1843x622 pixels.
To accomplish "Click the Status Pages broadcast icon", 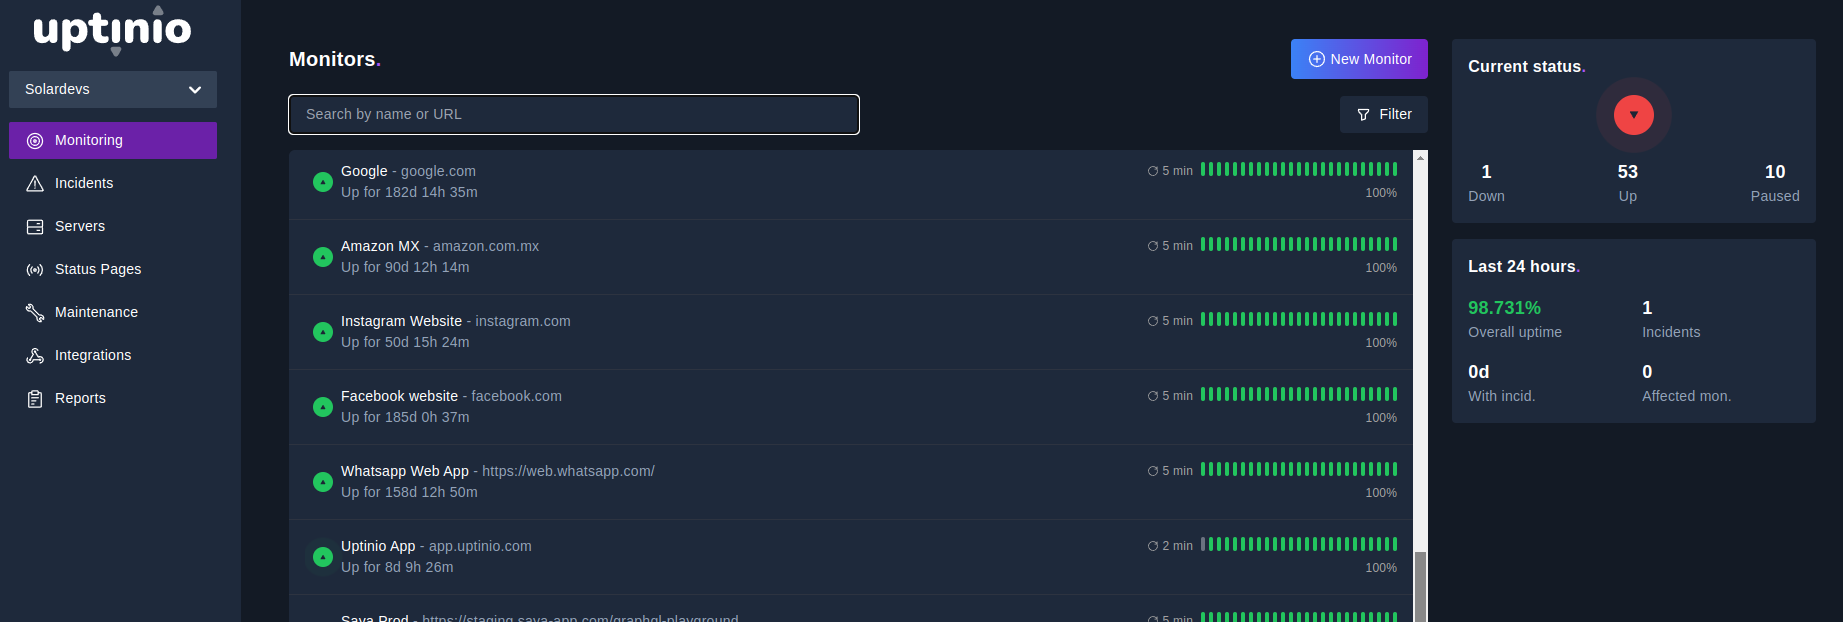I will tap(35, 270).
